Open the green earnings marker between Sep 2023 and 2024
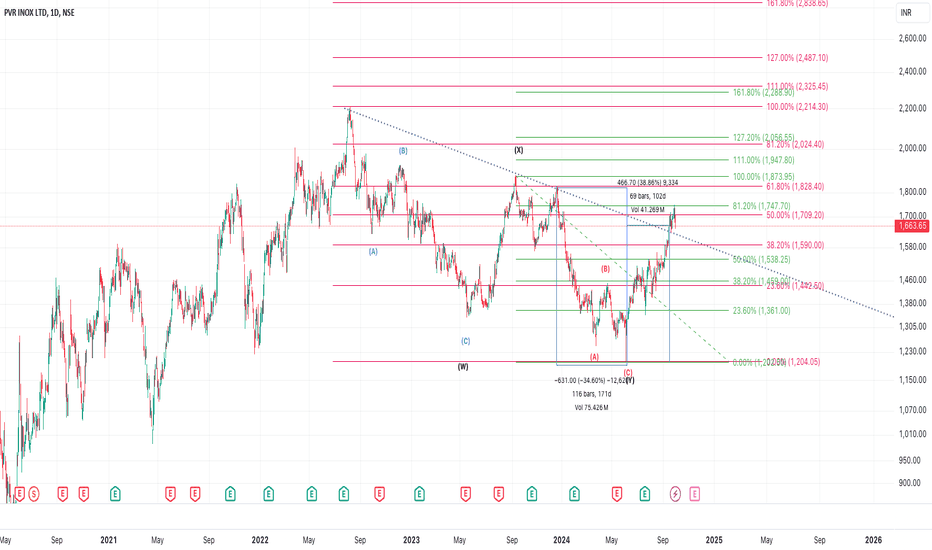Image resolution: width=932 pixels, height=550 pixels. (532, 494)
